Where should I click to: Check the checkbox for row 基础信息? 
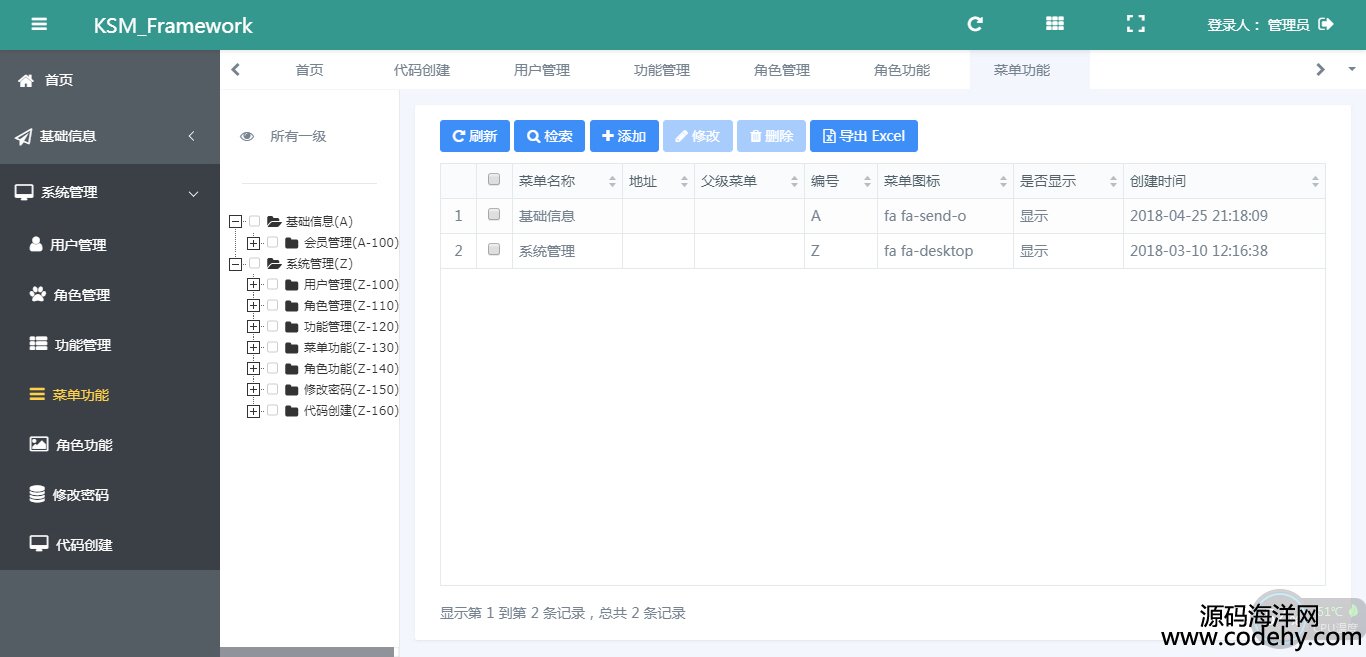point(494,214)
